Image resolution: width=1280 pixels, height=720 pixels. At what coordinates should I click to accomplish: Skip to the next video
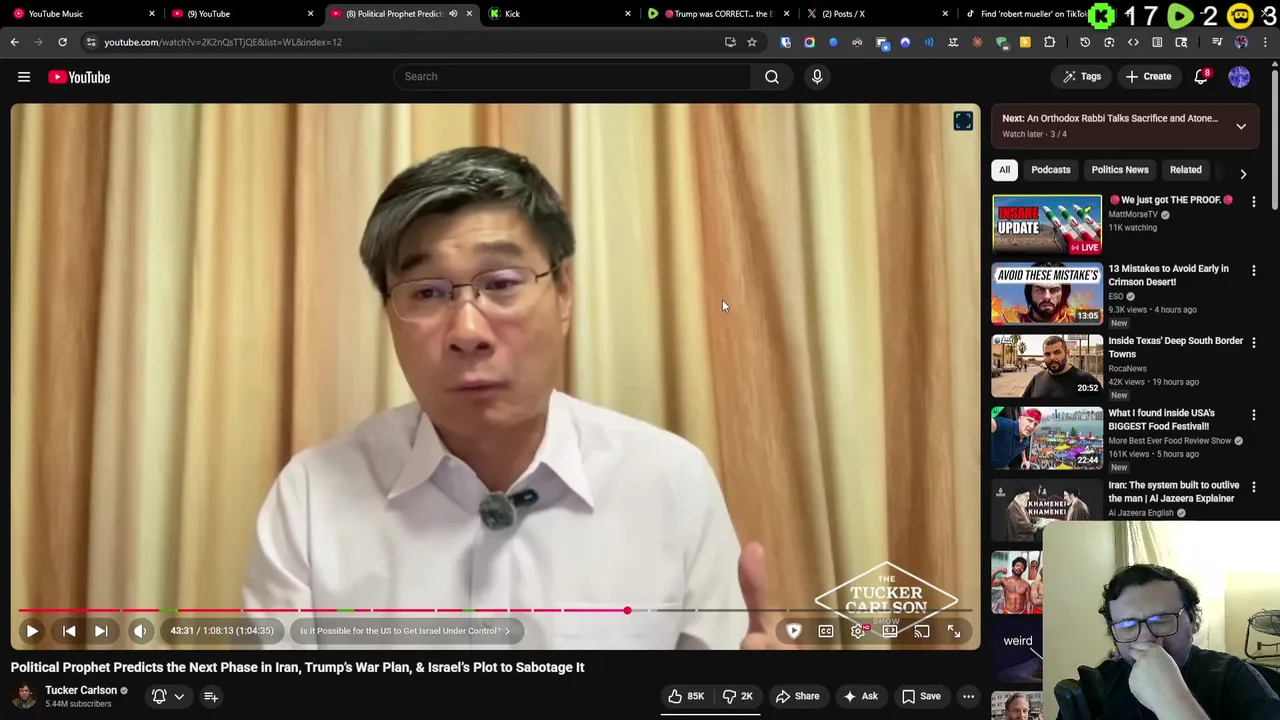[101, 631]
